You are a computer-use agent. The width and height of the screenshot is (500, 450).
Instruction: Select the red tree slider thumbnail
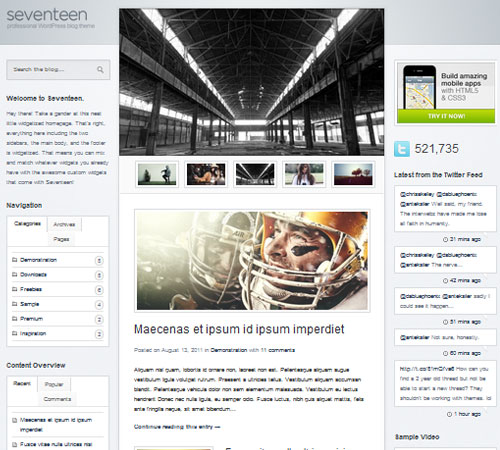(353, 174)
